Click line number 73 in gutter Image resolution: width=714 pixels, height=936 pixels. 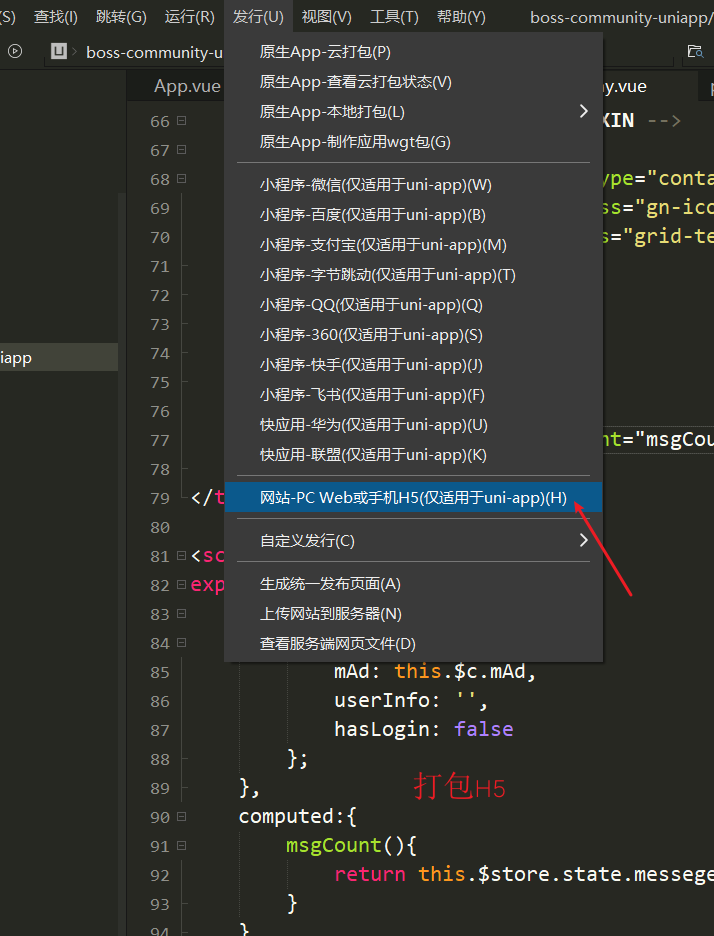coord(160,324)
